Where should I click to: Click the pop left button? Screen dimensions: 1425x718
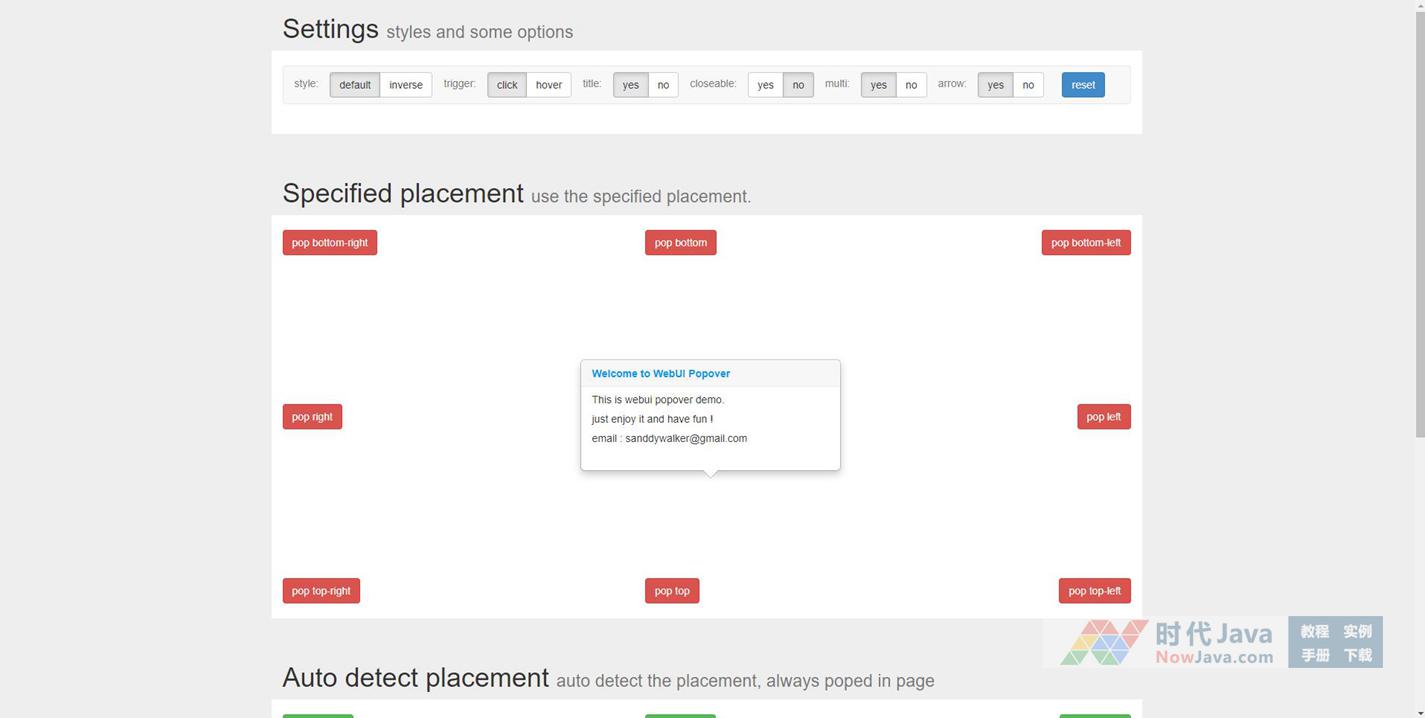point(1103,417)
